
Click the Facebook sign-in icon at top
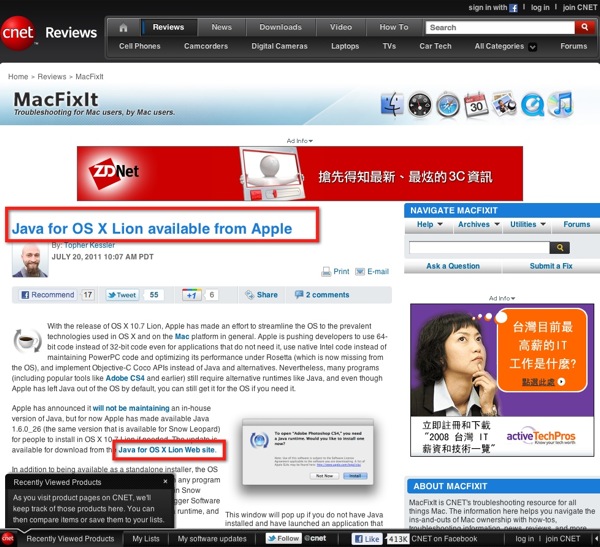[513, 8]
